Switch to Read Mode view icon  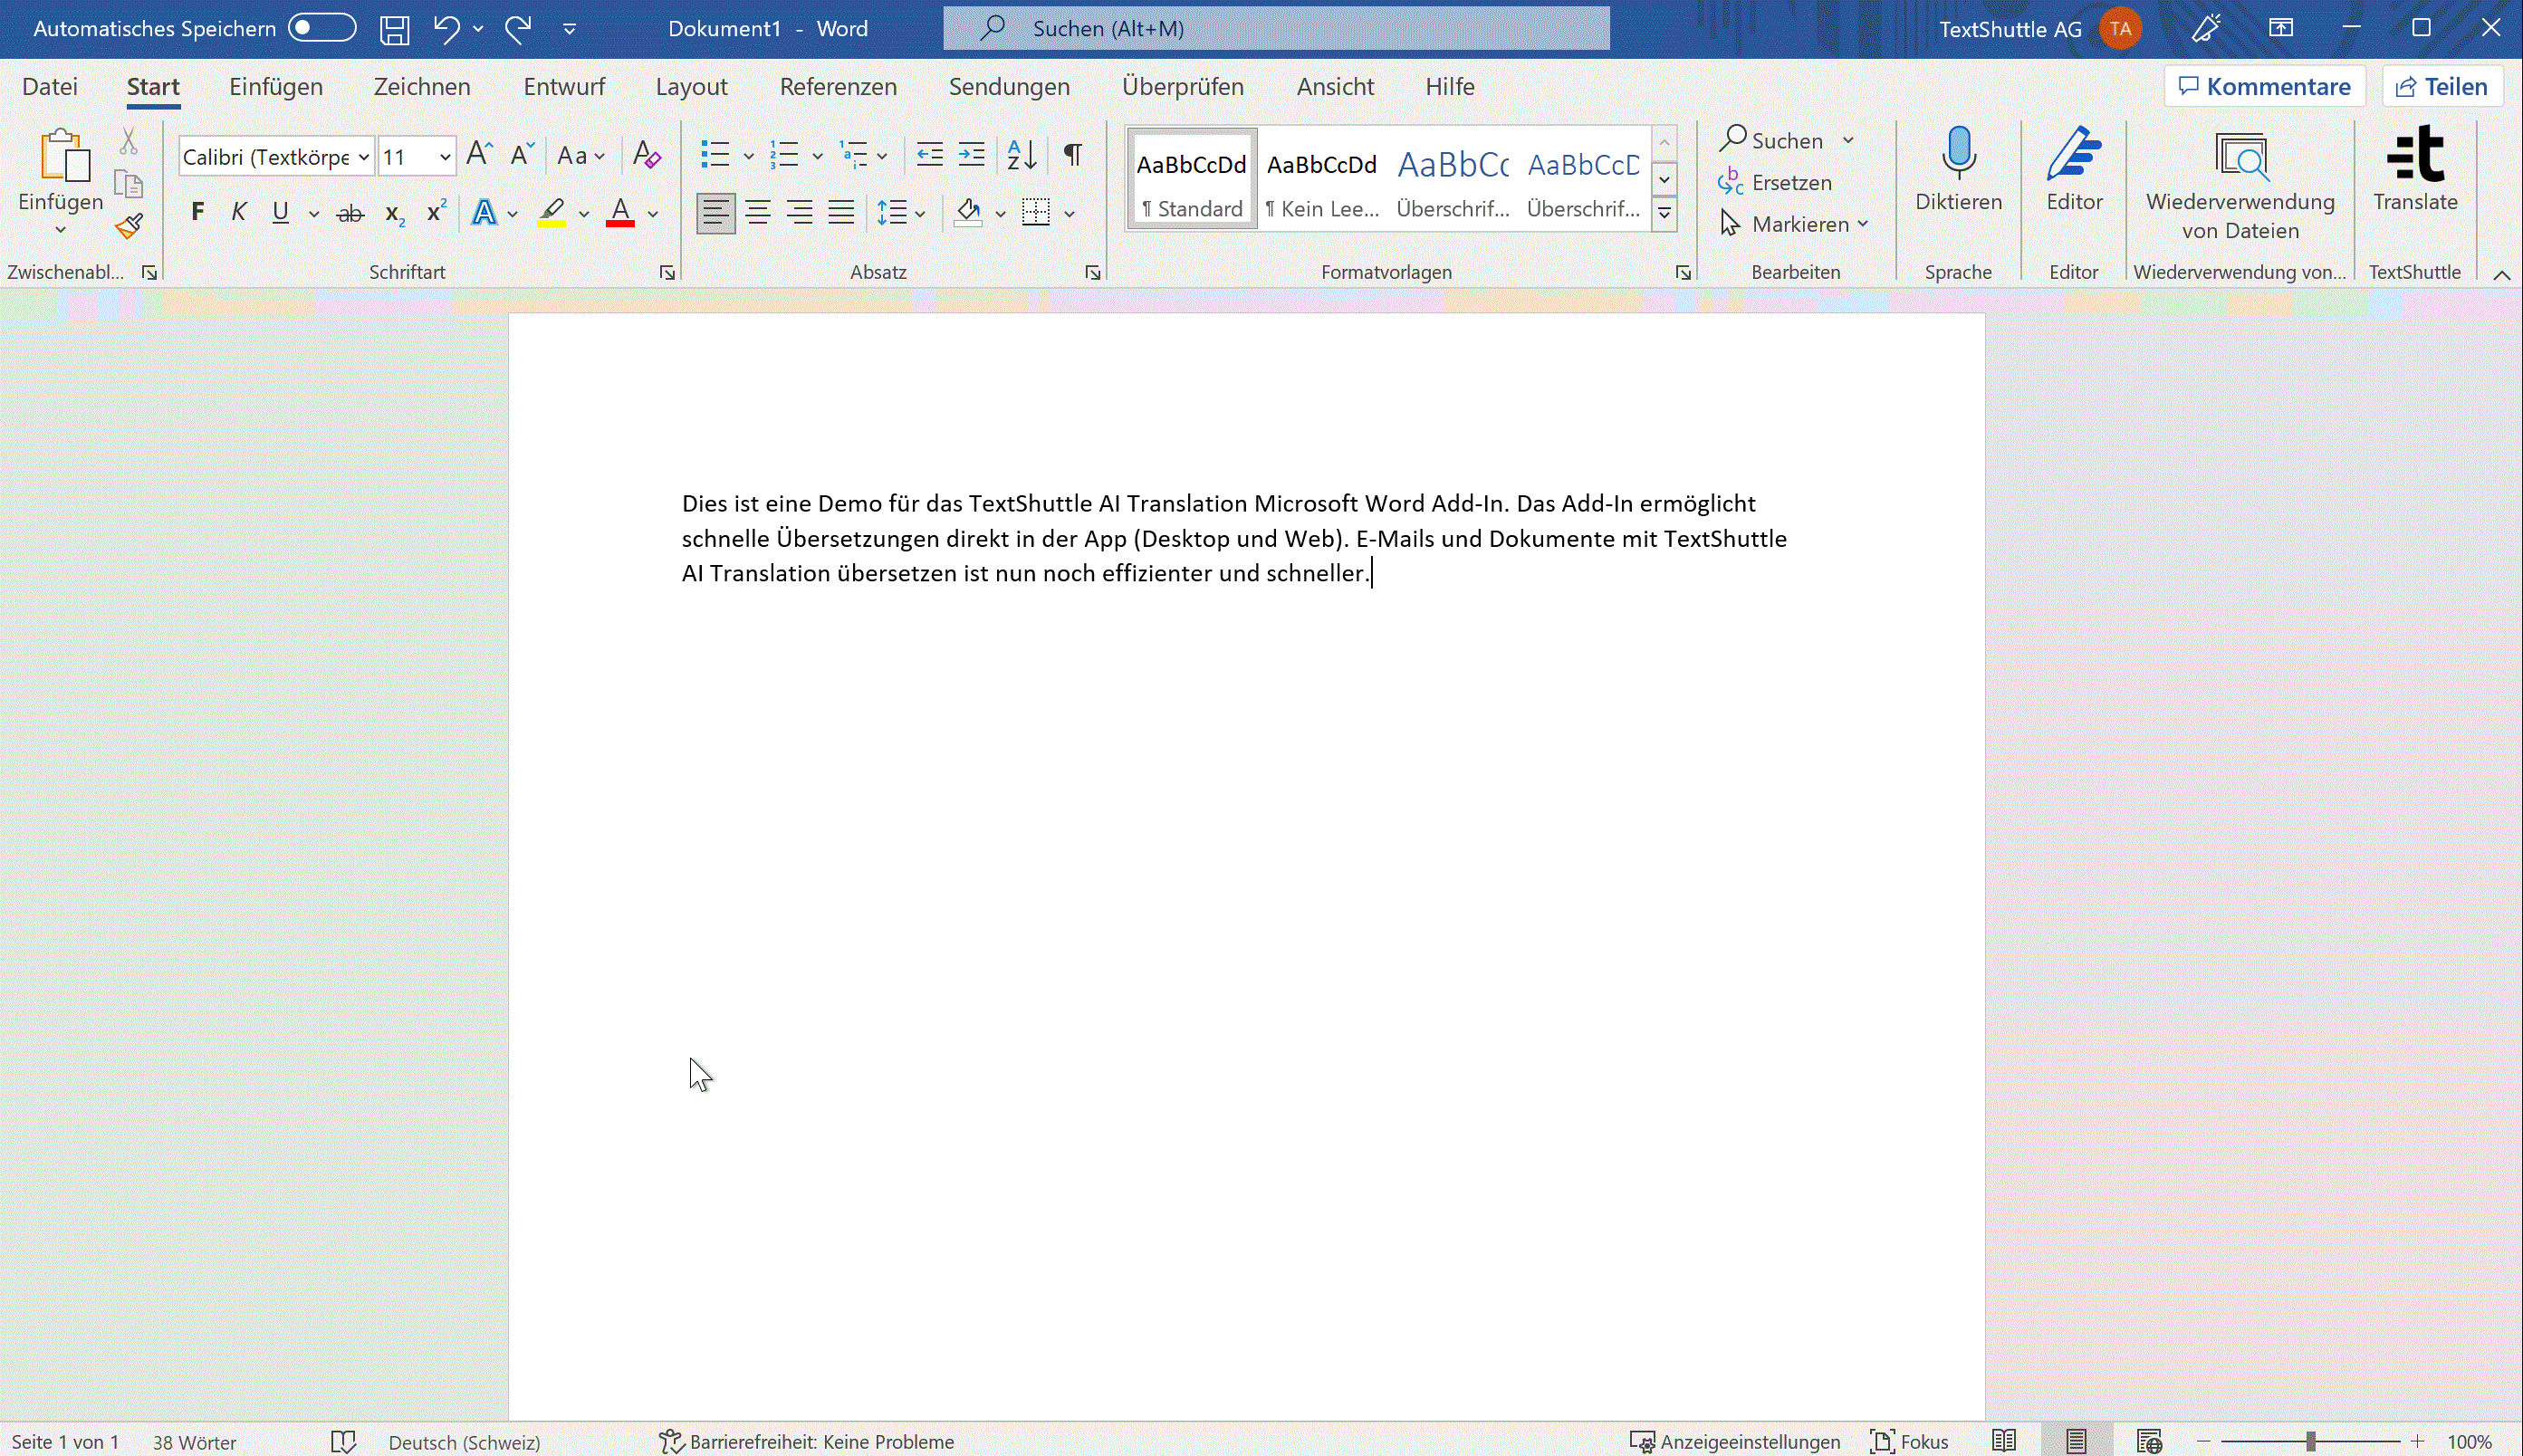point(2004,1441)
